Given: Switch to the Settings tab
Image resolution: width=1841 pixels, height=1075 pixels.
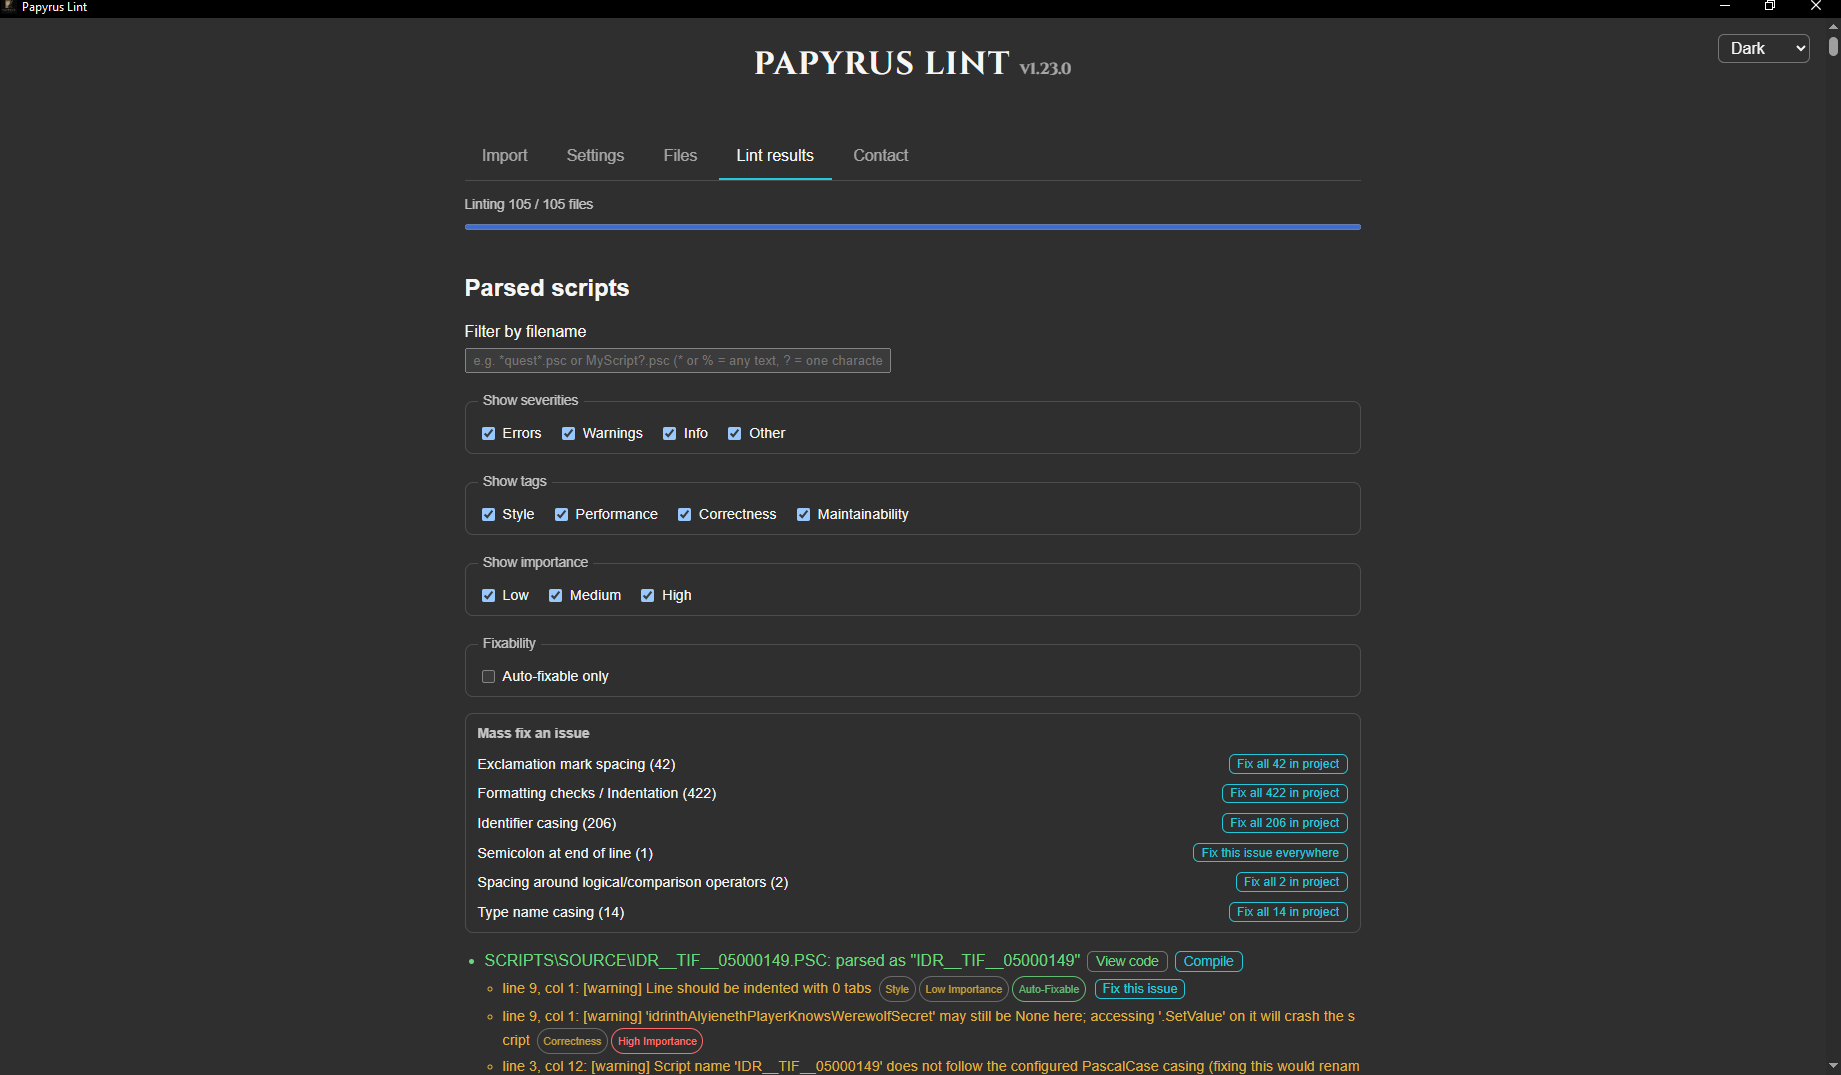Looking at the screenshot, I should click(x=595, y=155).
